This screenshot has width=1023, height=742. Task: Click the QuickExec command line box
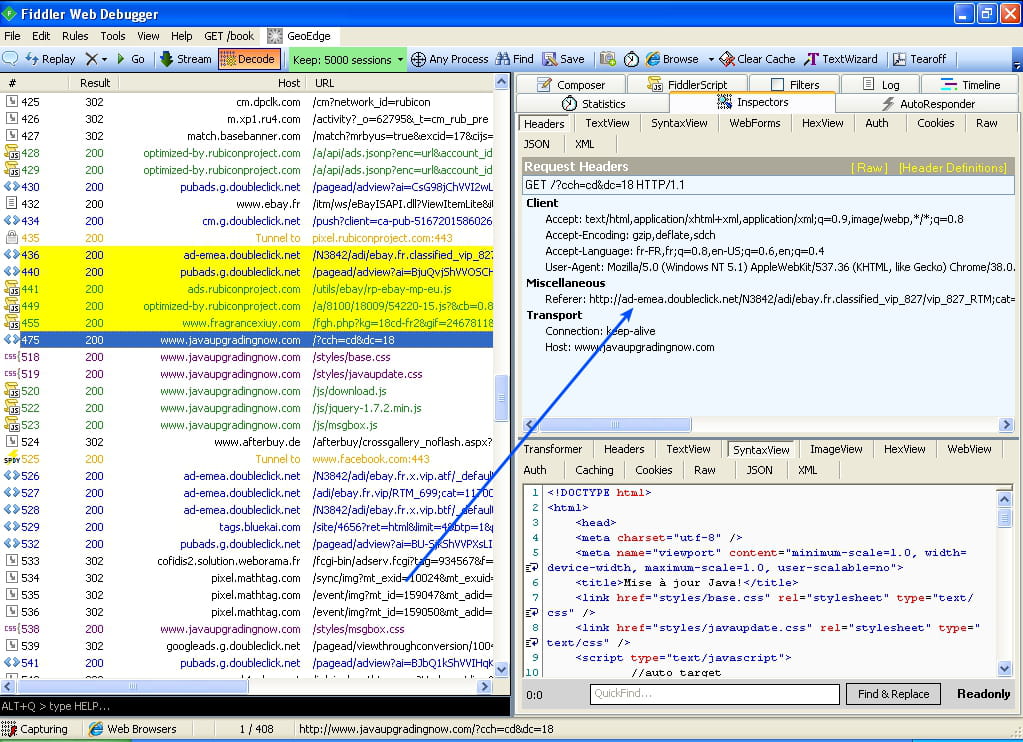click(255, 706)
